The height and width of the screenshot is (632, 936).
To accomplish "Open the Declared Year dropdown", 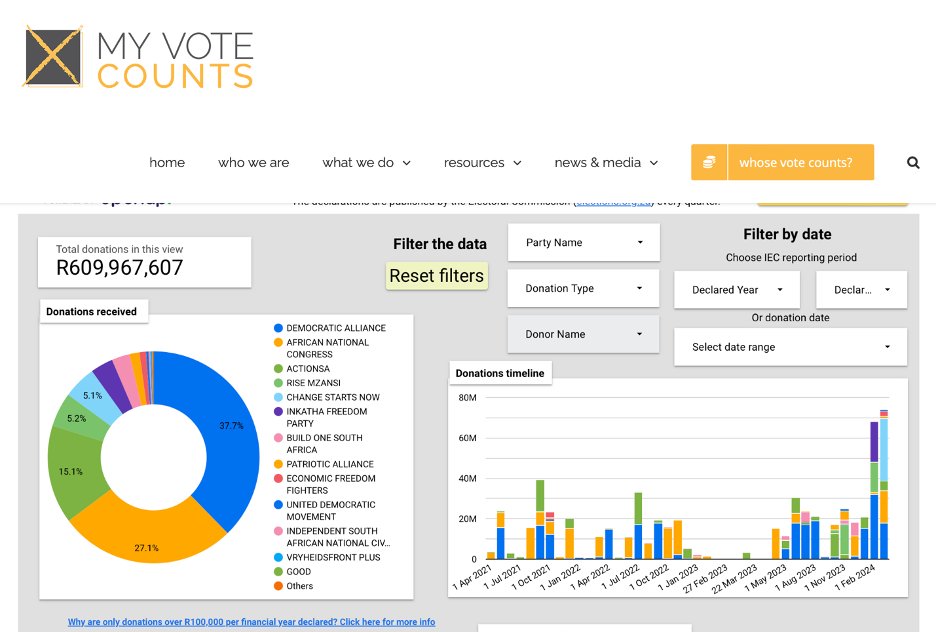I will [737, 289].
